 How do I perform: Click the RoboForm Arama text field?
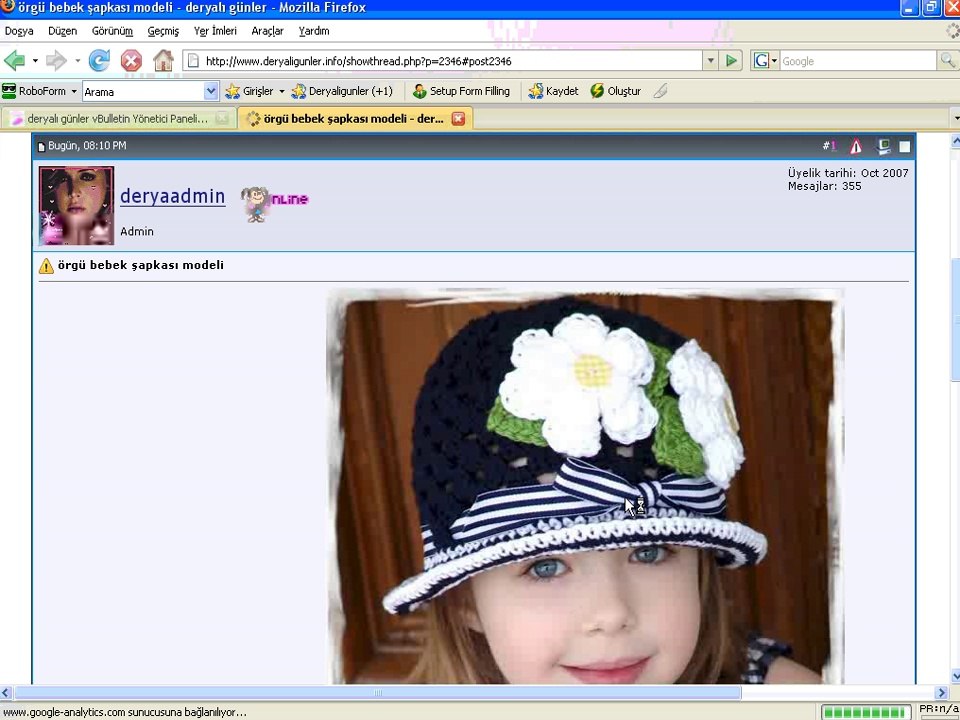143,91
